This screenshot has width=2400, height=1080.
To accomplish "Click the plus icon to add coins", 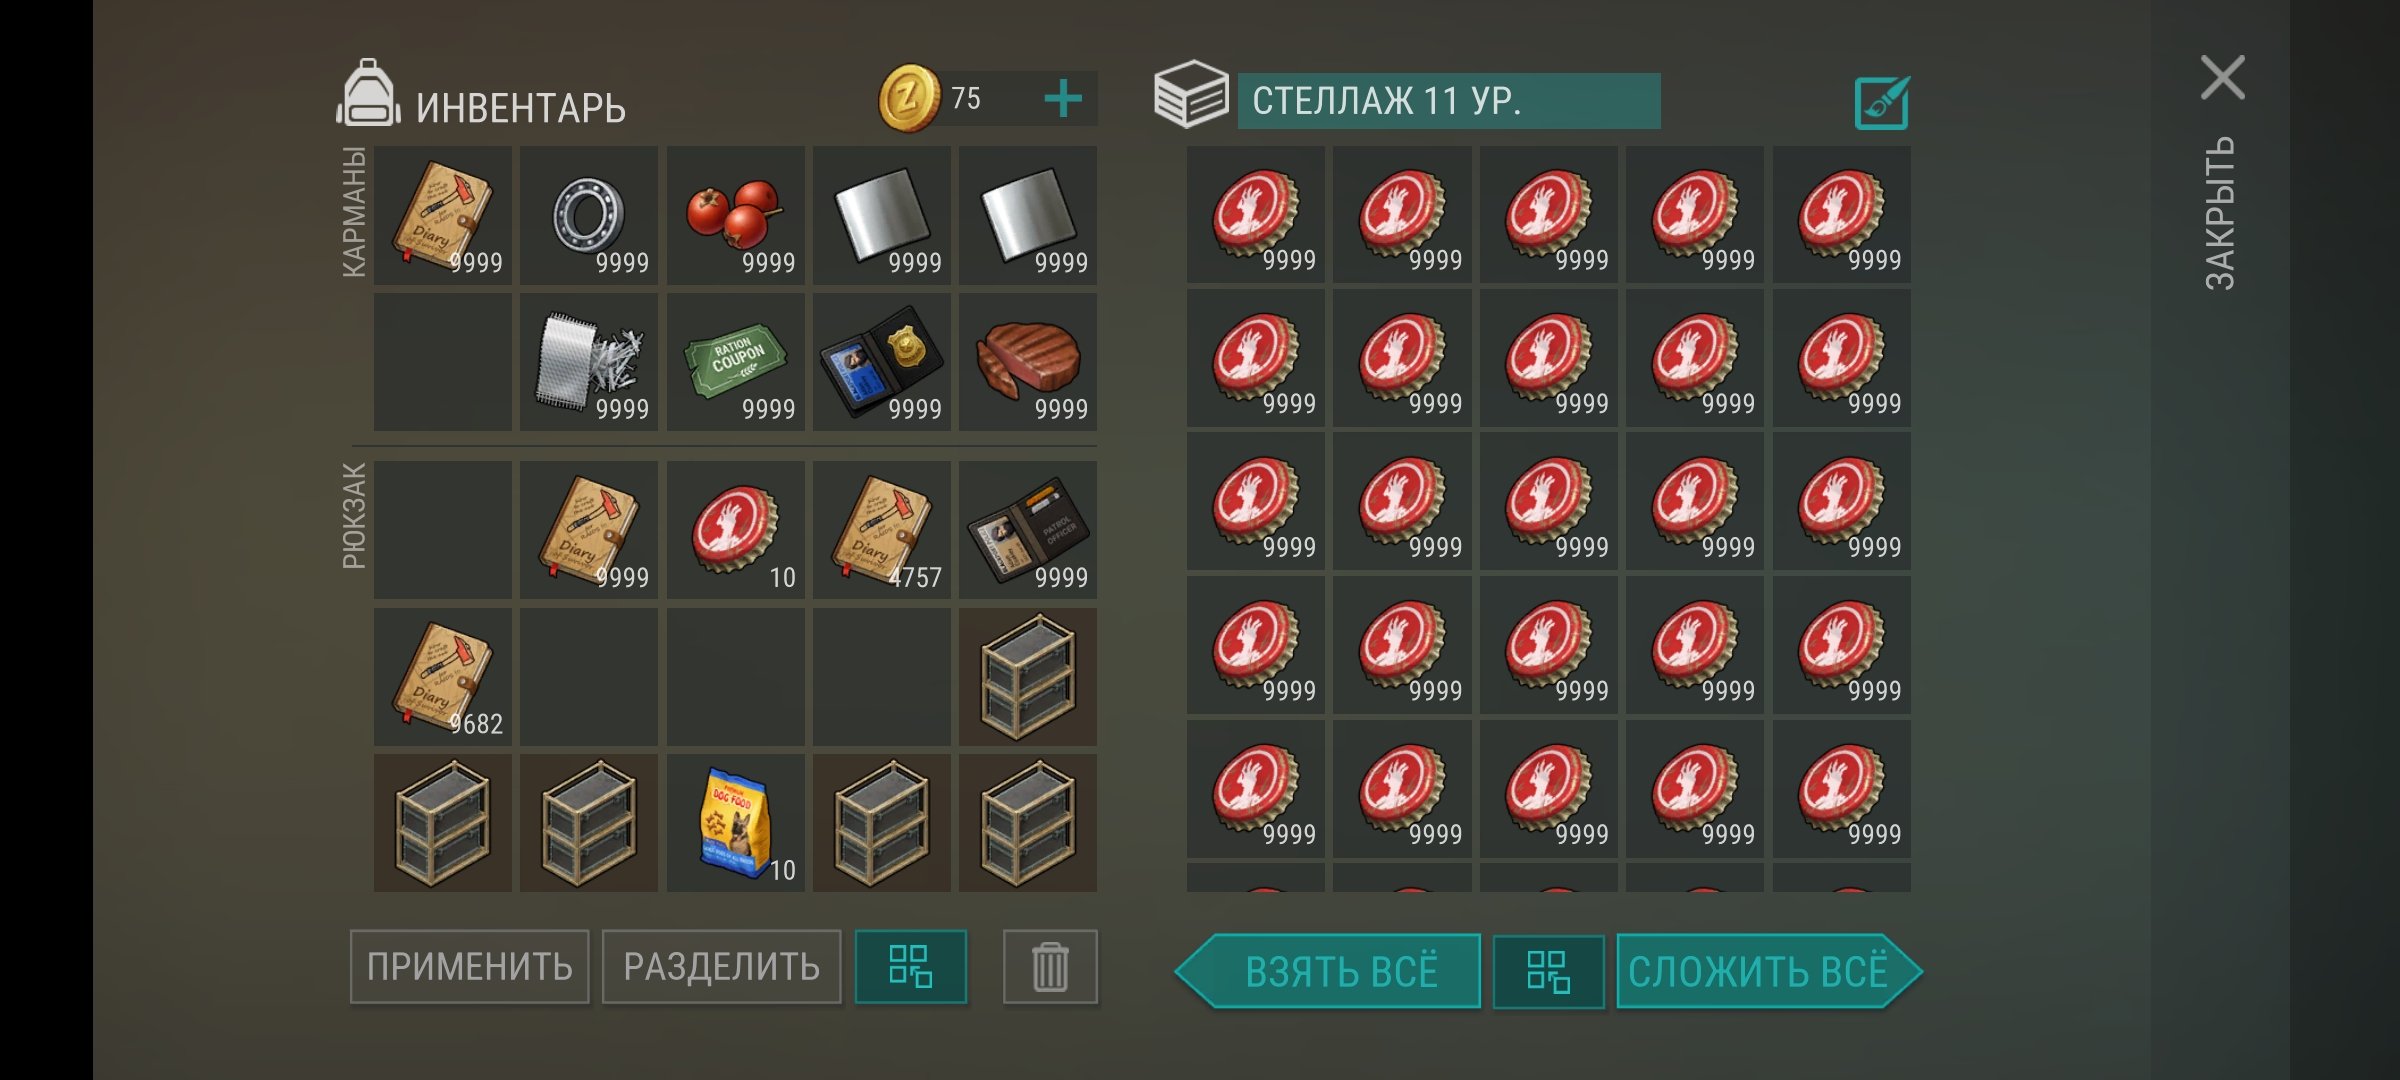I will pyautogui.click(x=1062, y=99).
